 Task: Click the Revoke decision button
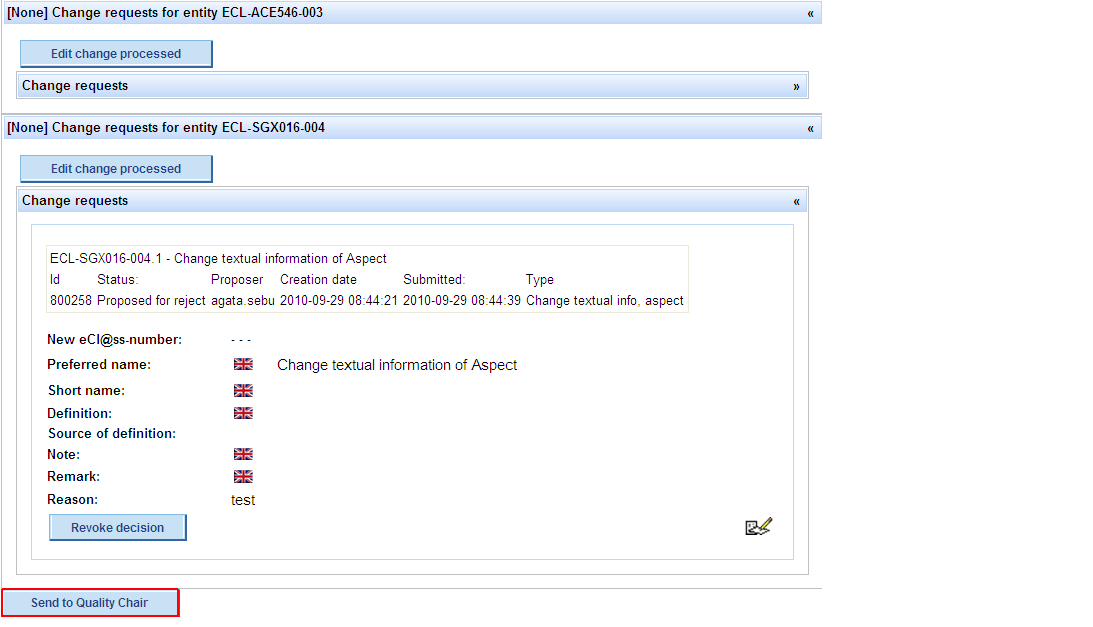[118, 527]
